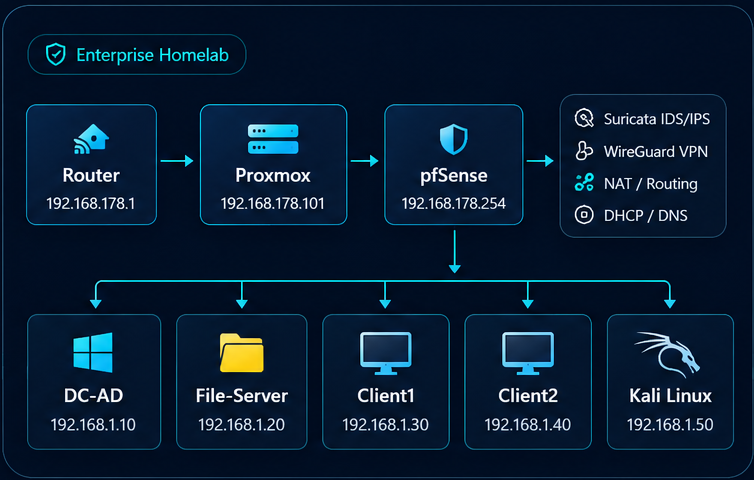The image size is (754, 480).
Task: Select the pfSense IP 192.168.178.254
Action: coord(453,203)
